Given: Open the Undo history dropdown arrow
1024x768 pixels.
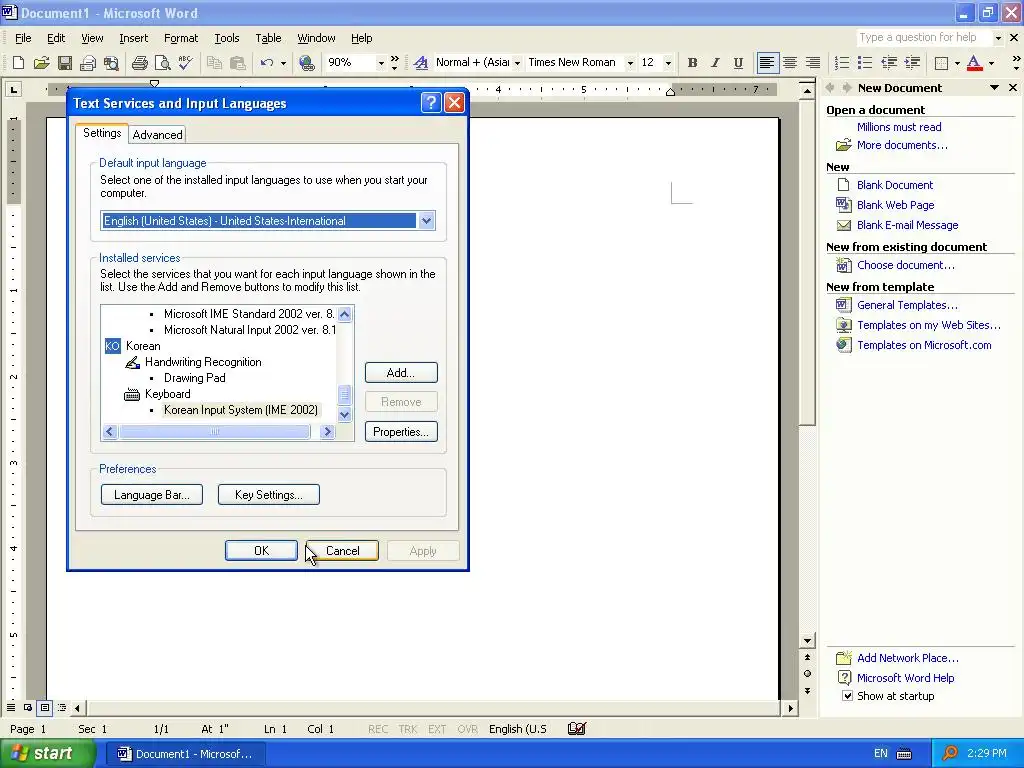Looking at the screenshot, I should click(283, 63).
